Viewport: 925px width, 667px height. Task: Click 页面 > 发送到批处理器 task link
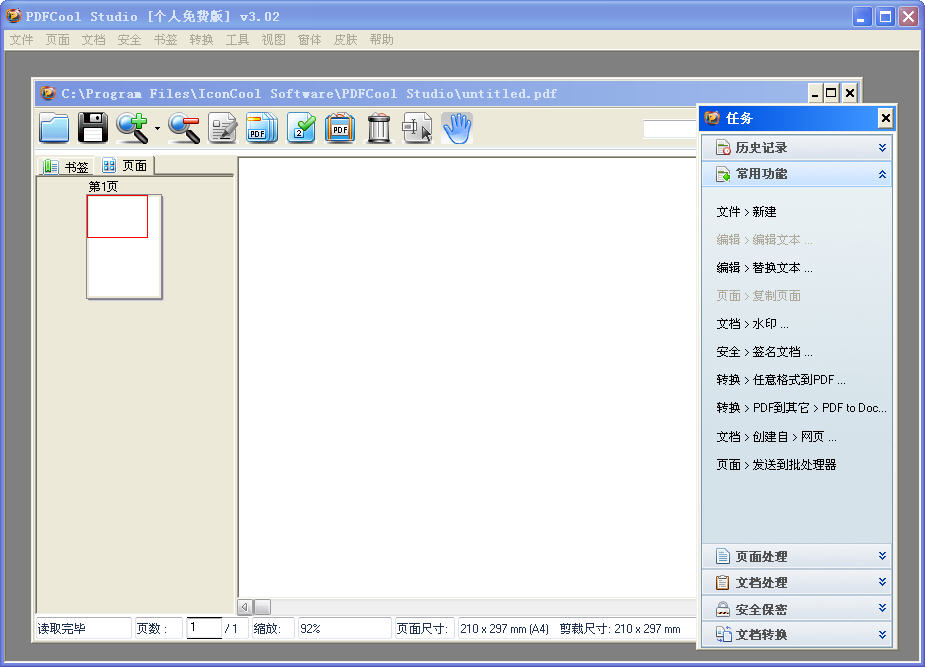776,465
